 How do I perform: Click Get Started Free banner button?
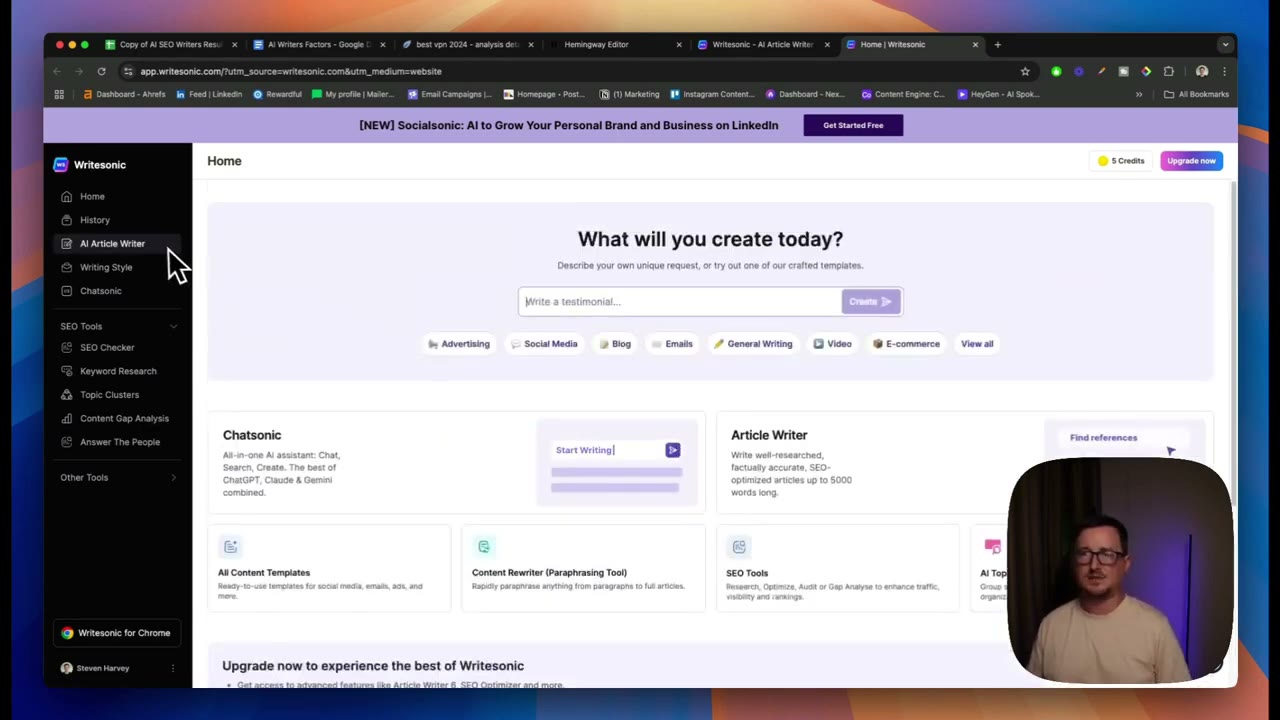pos(853,125)
